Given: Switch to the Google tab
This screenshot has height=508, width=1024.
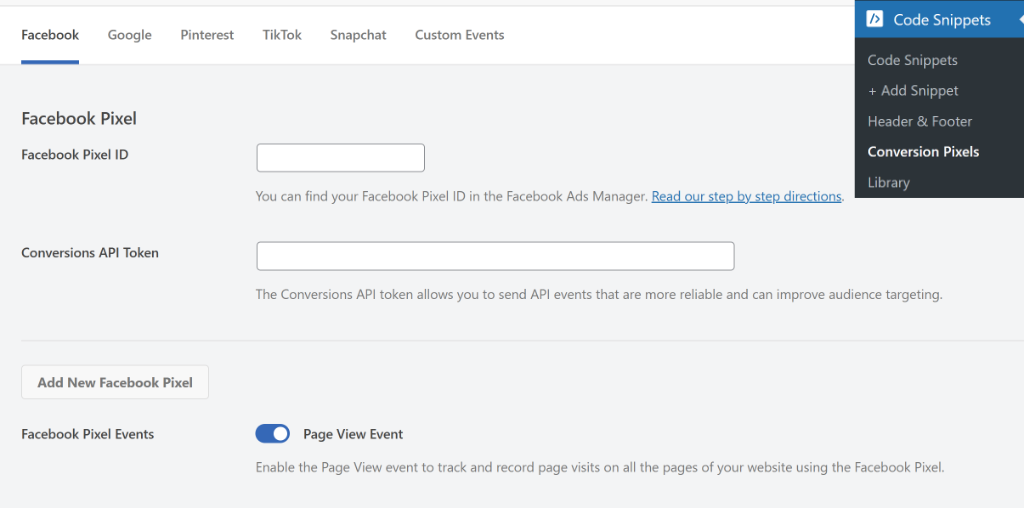Looking at the screenshot, I should pyautogui.click(x=130, y=35).
